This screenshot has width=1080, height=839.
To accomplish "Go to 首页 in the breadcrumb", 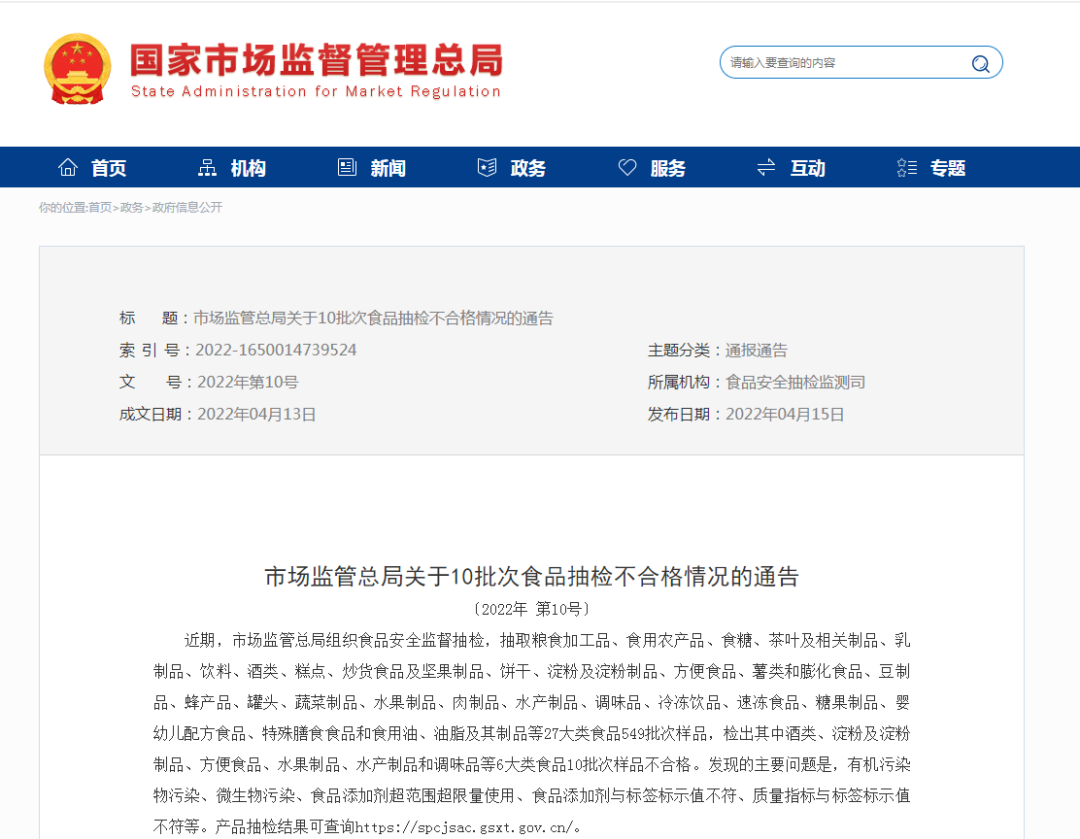I will 100,207.
